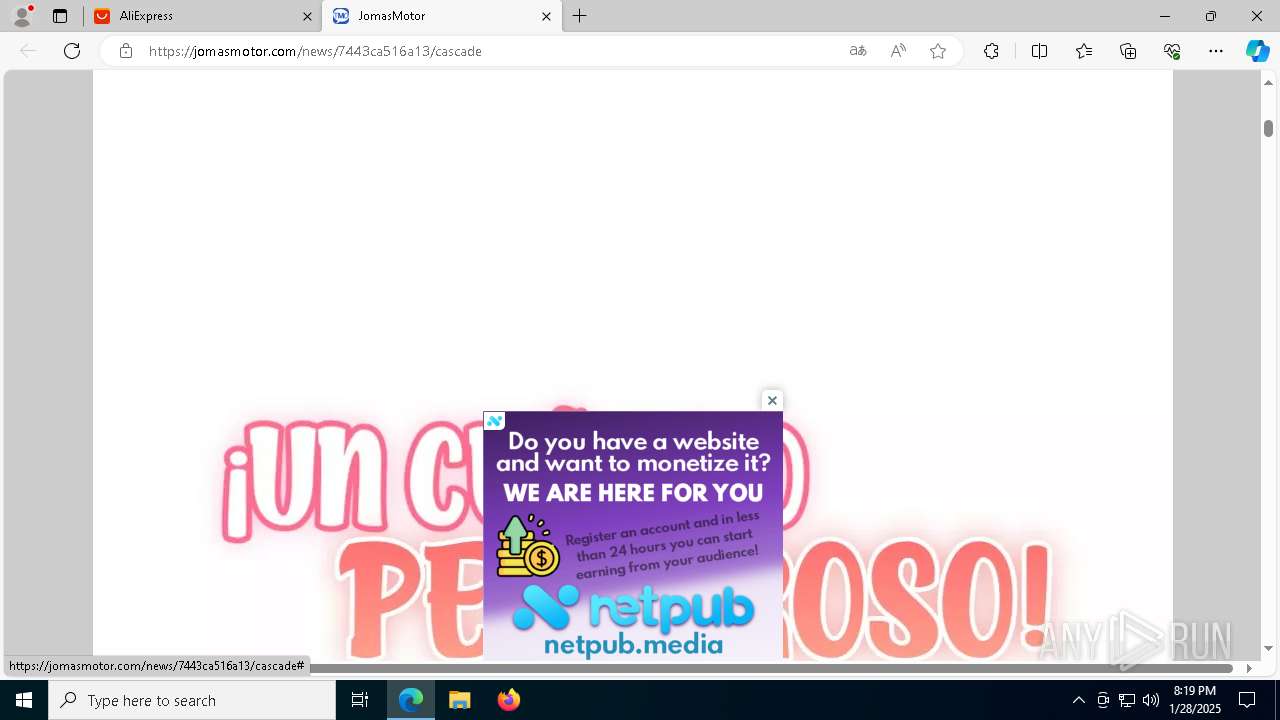Screen dimensions: 1280x720
Task: Open Task View from taskbar
Action: point(360,700)
